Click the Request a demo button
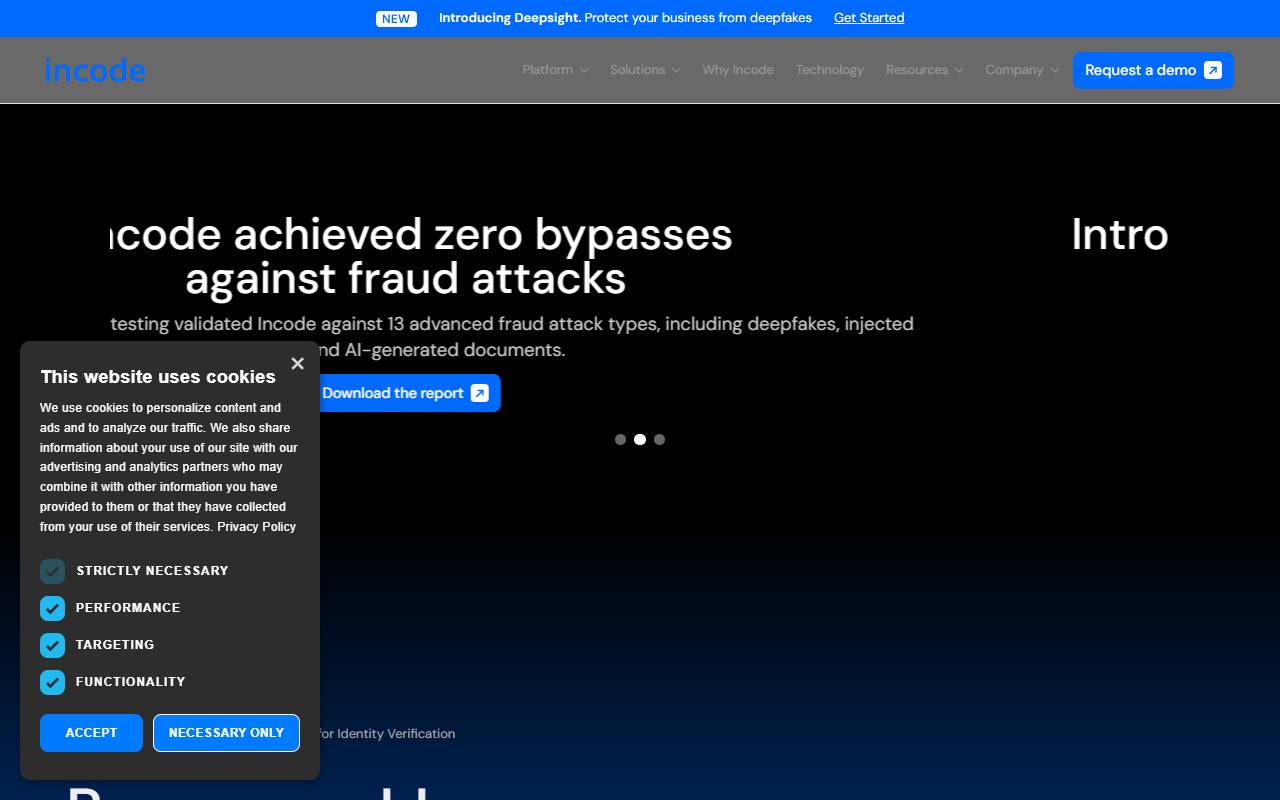1280x800 pixels. tap(1153, 70)
